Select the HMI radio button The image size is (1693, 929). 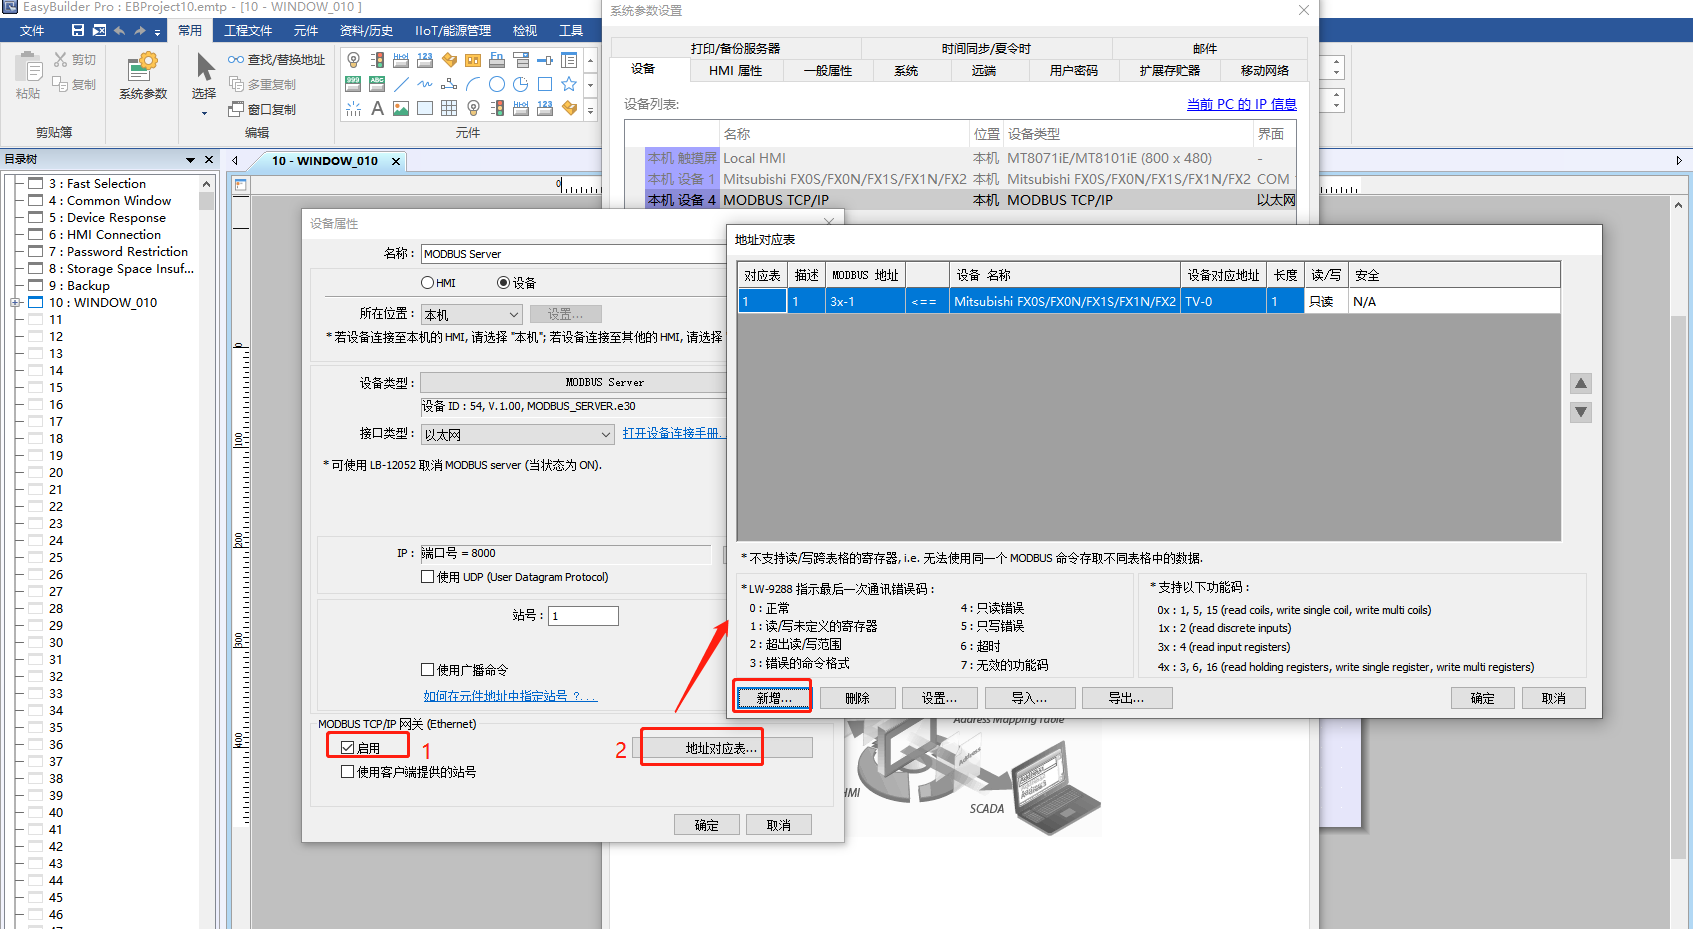428,283
